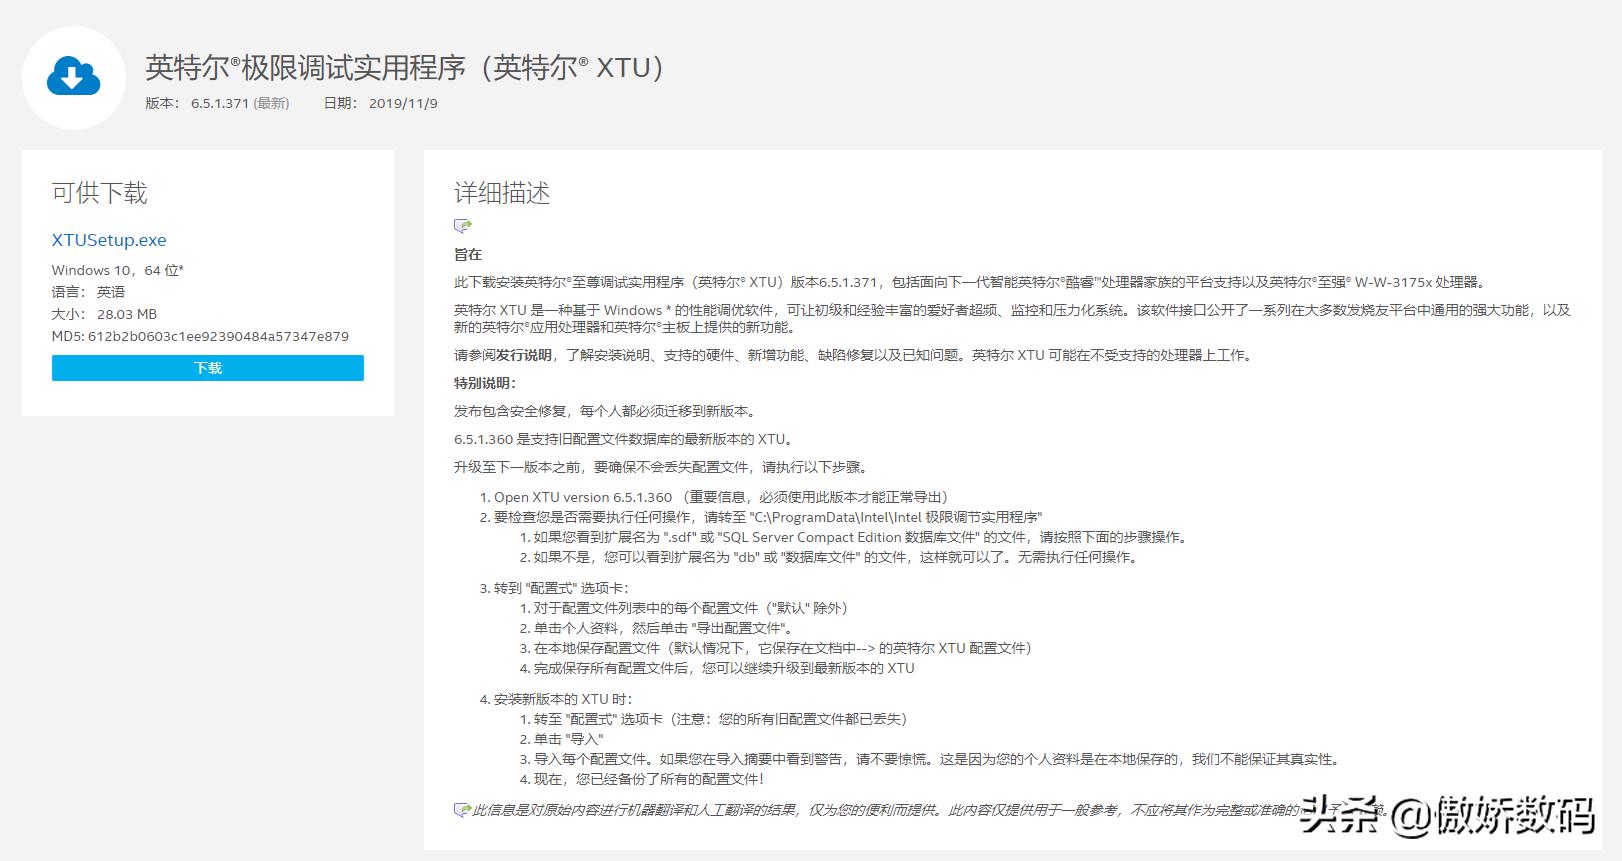Click paragraph starting 此下载安装英特尔至尊调试实用程序
This screenshot has width=1622, height=861.
971,282
